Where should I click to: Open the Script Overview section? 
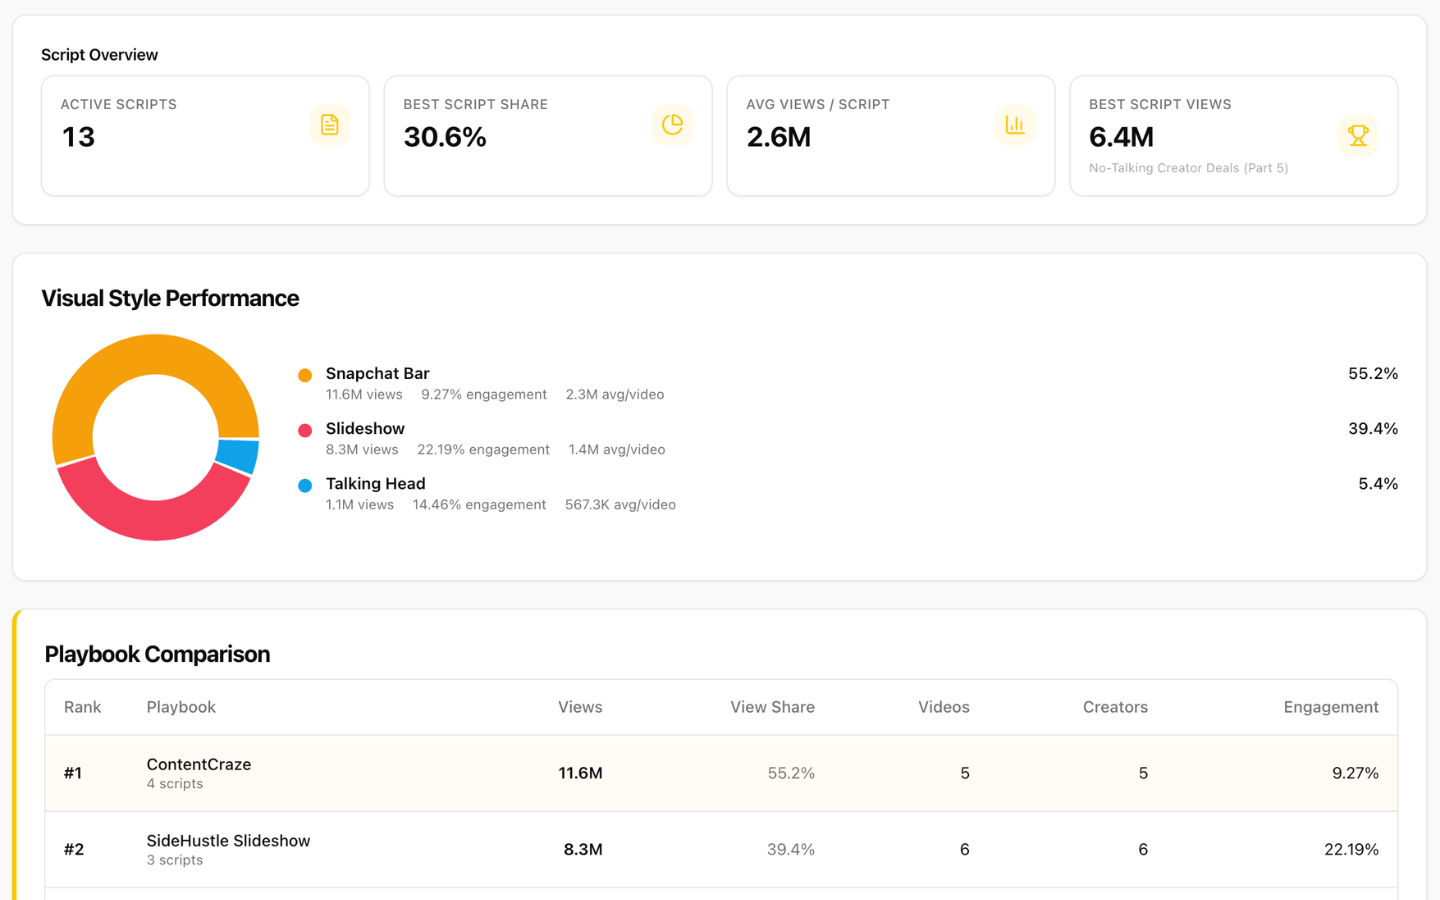point(99,55)
